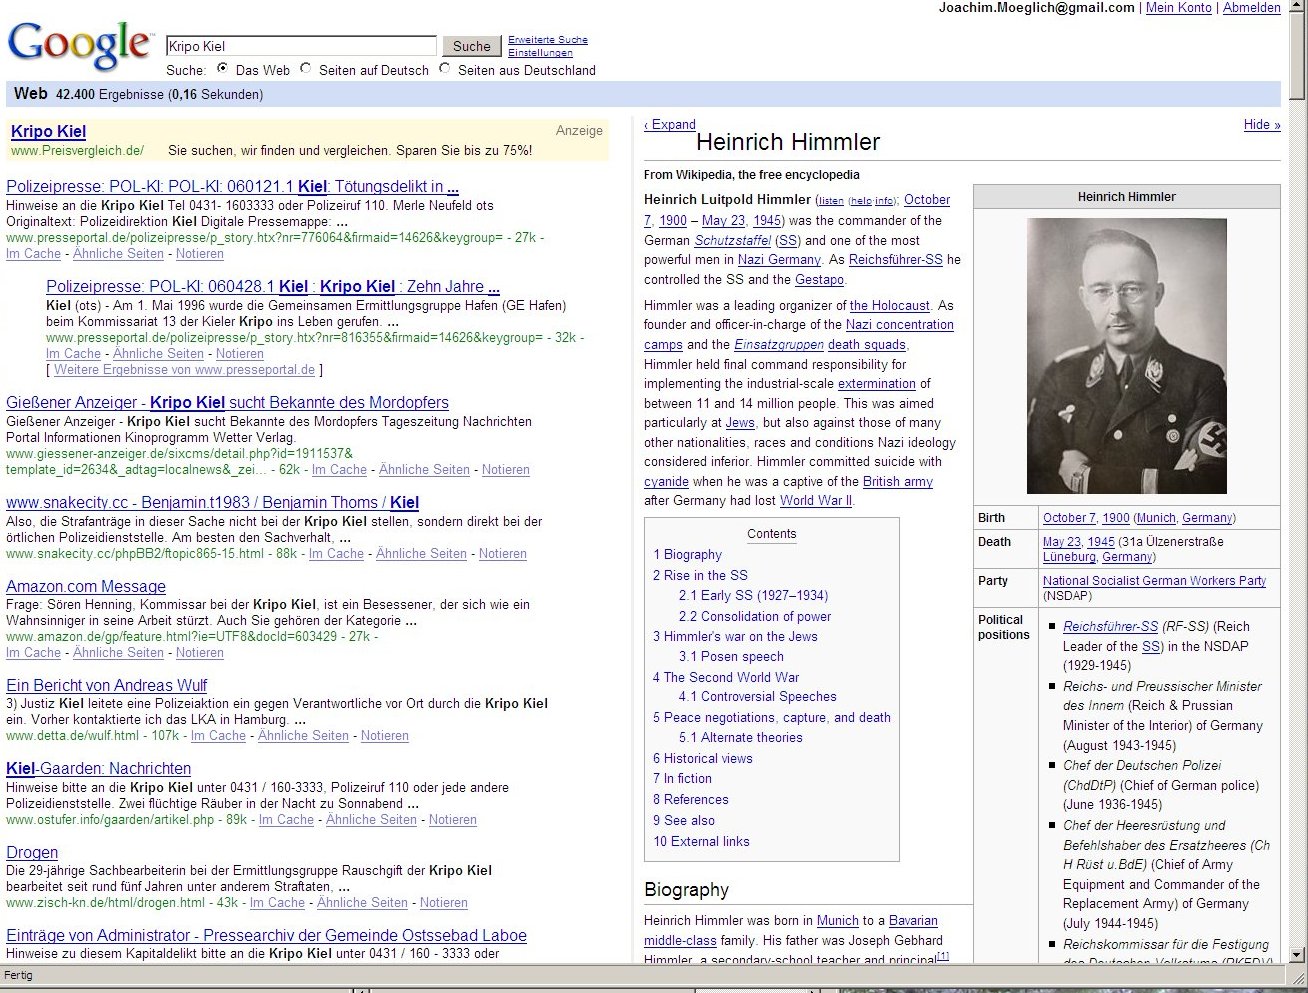Viewport: 1308px width, 993px height.
Task: Choose "Seiten aus Deutschland" radio button
Action: coord(445,69)
